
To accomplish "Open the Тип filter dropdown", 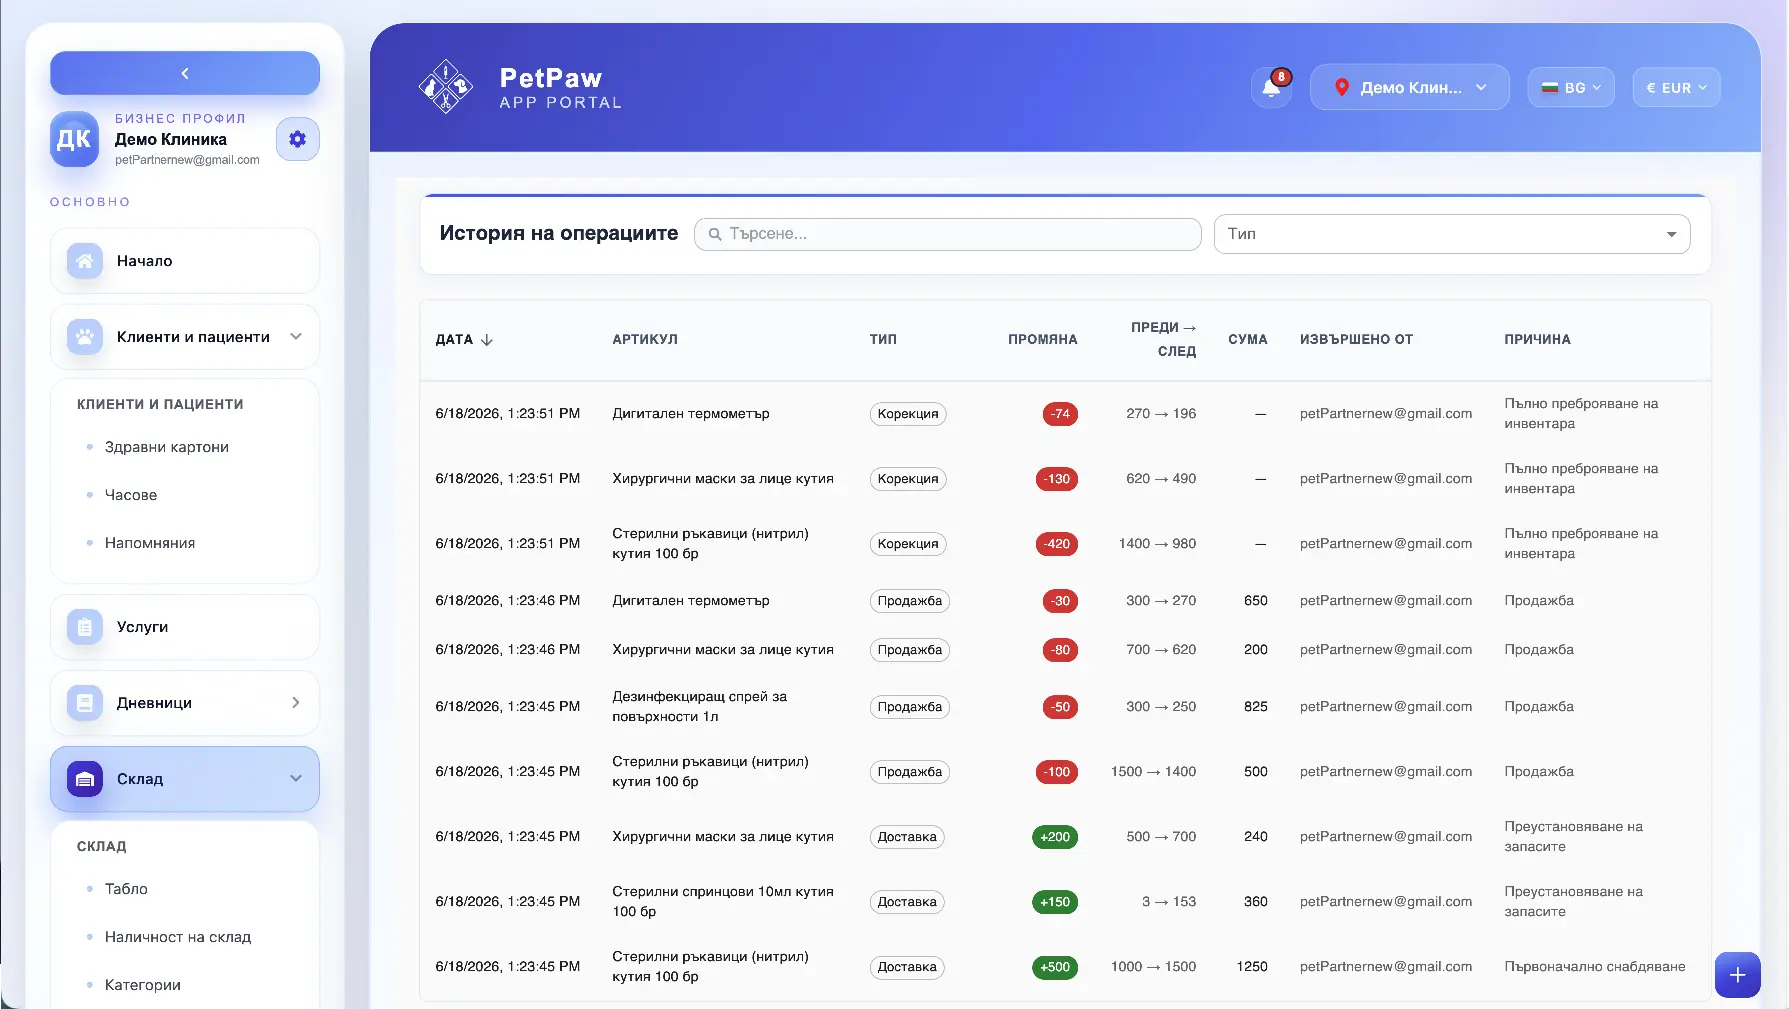I will click(1452, 234).
